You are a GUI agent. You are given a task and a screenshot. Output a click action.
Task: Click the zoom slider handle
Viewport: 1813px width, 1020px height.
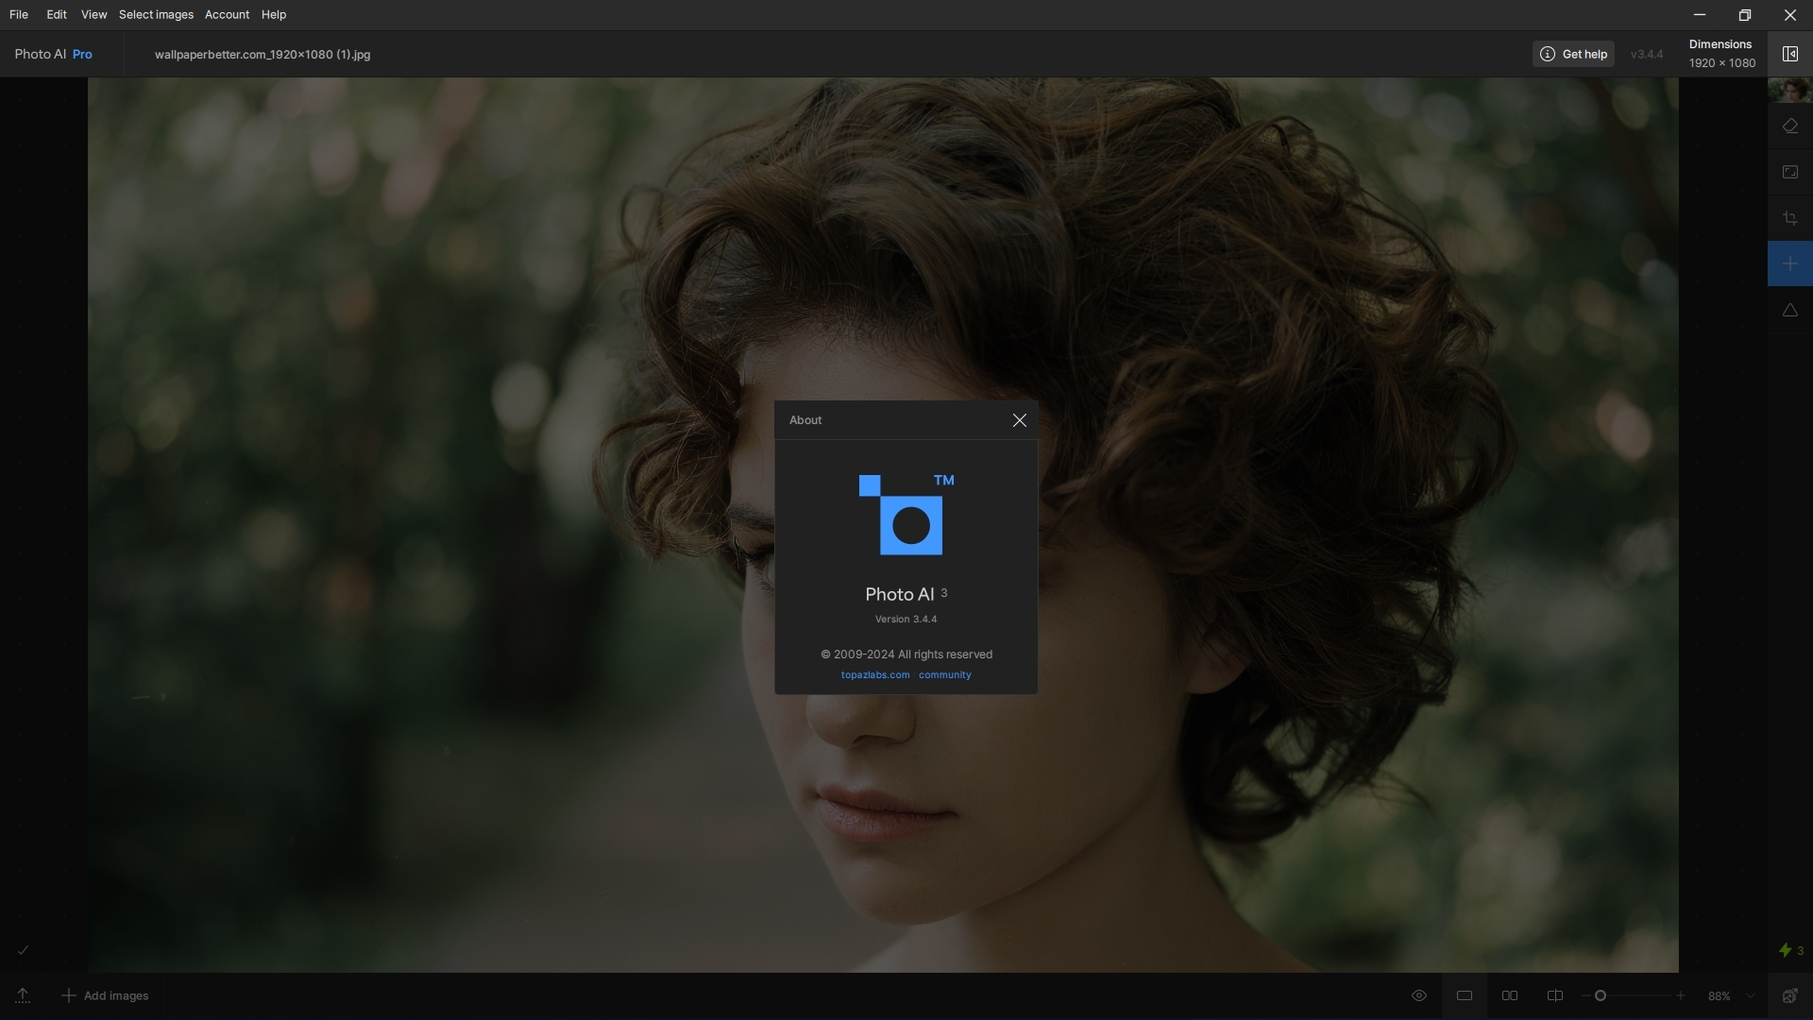point(1600,996)
